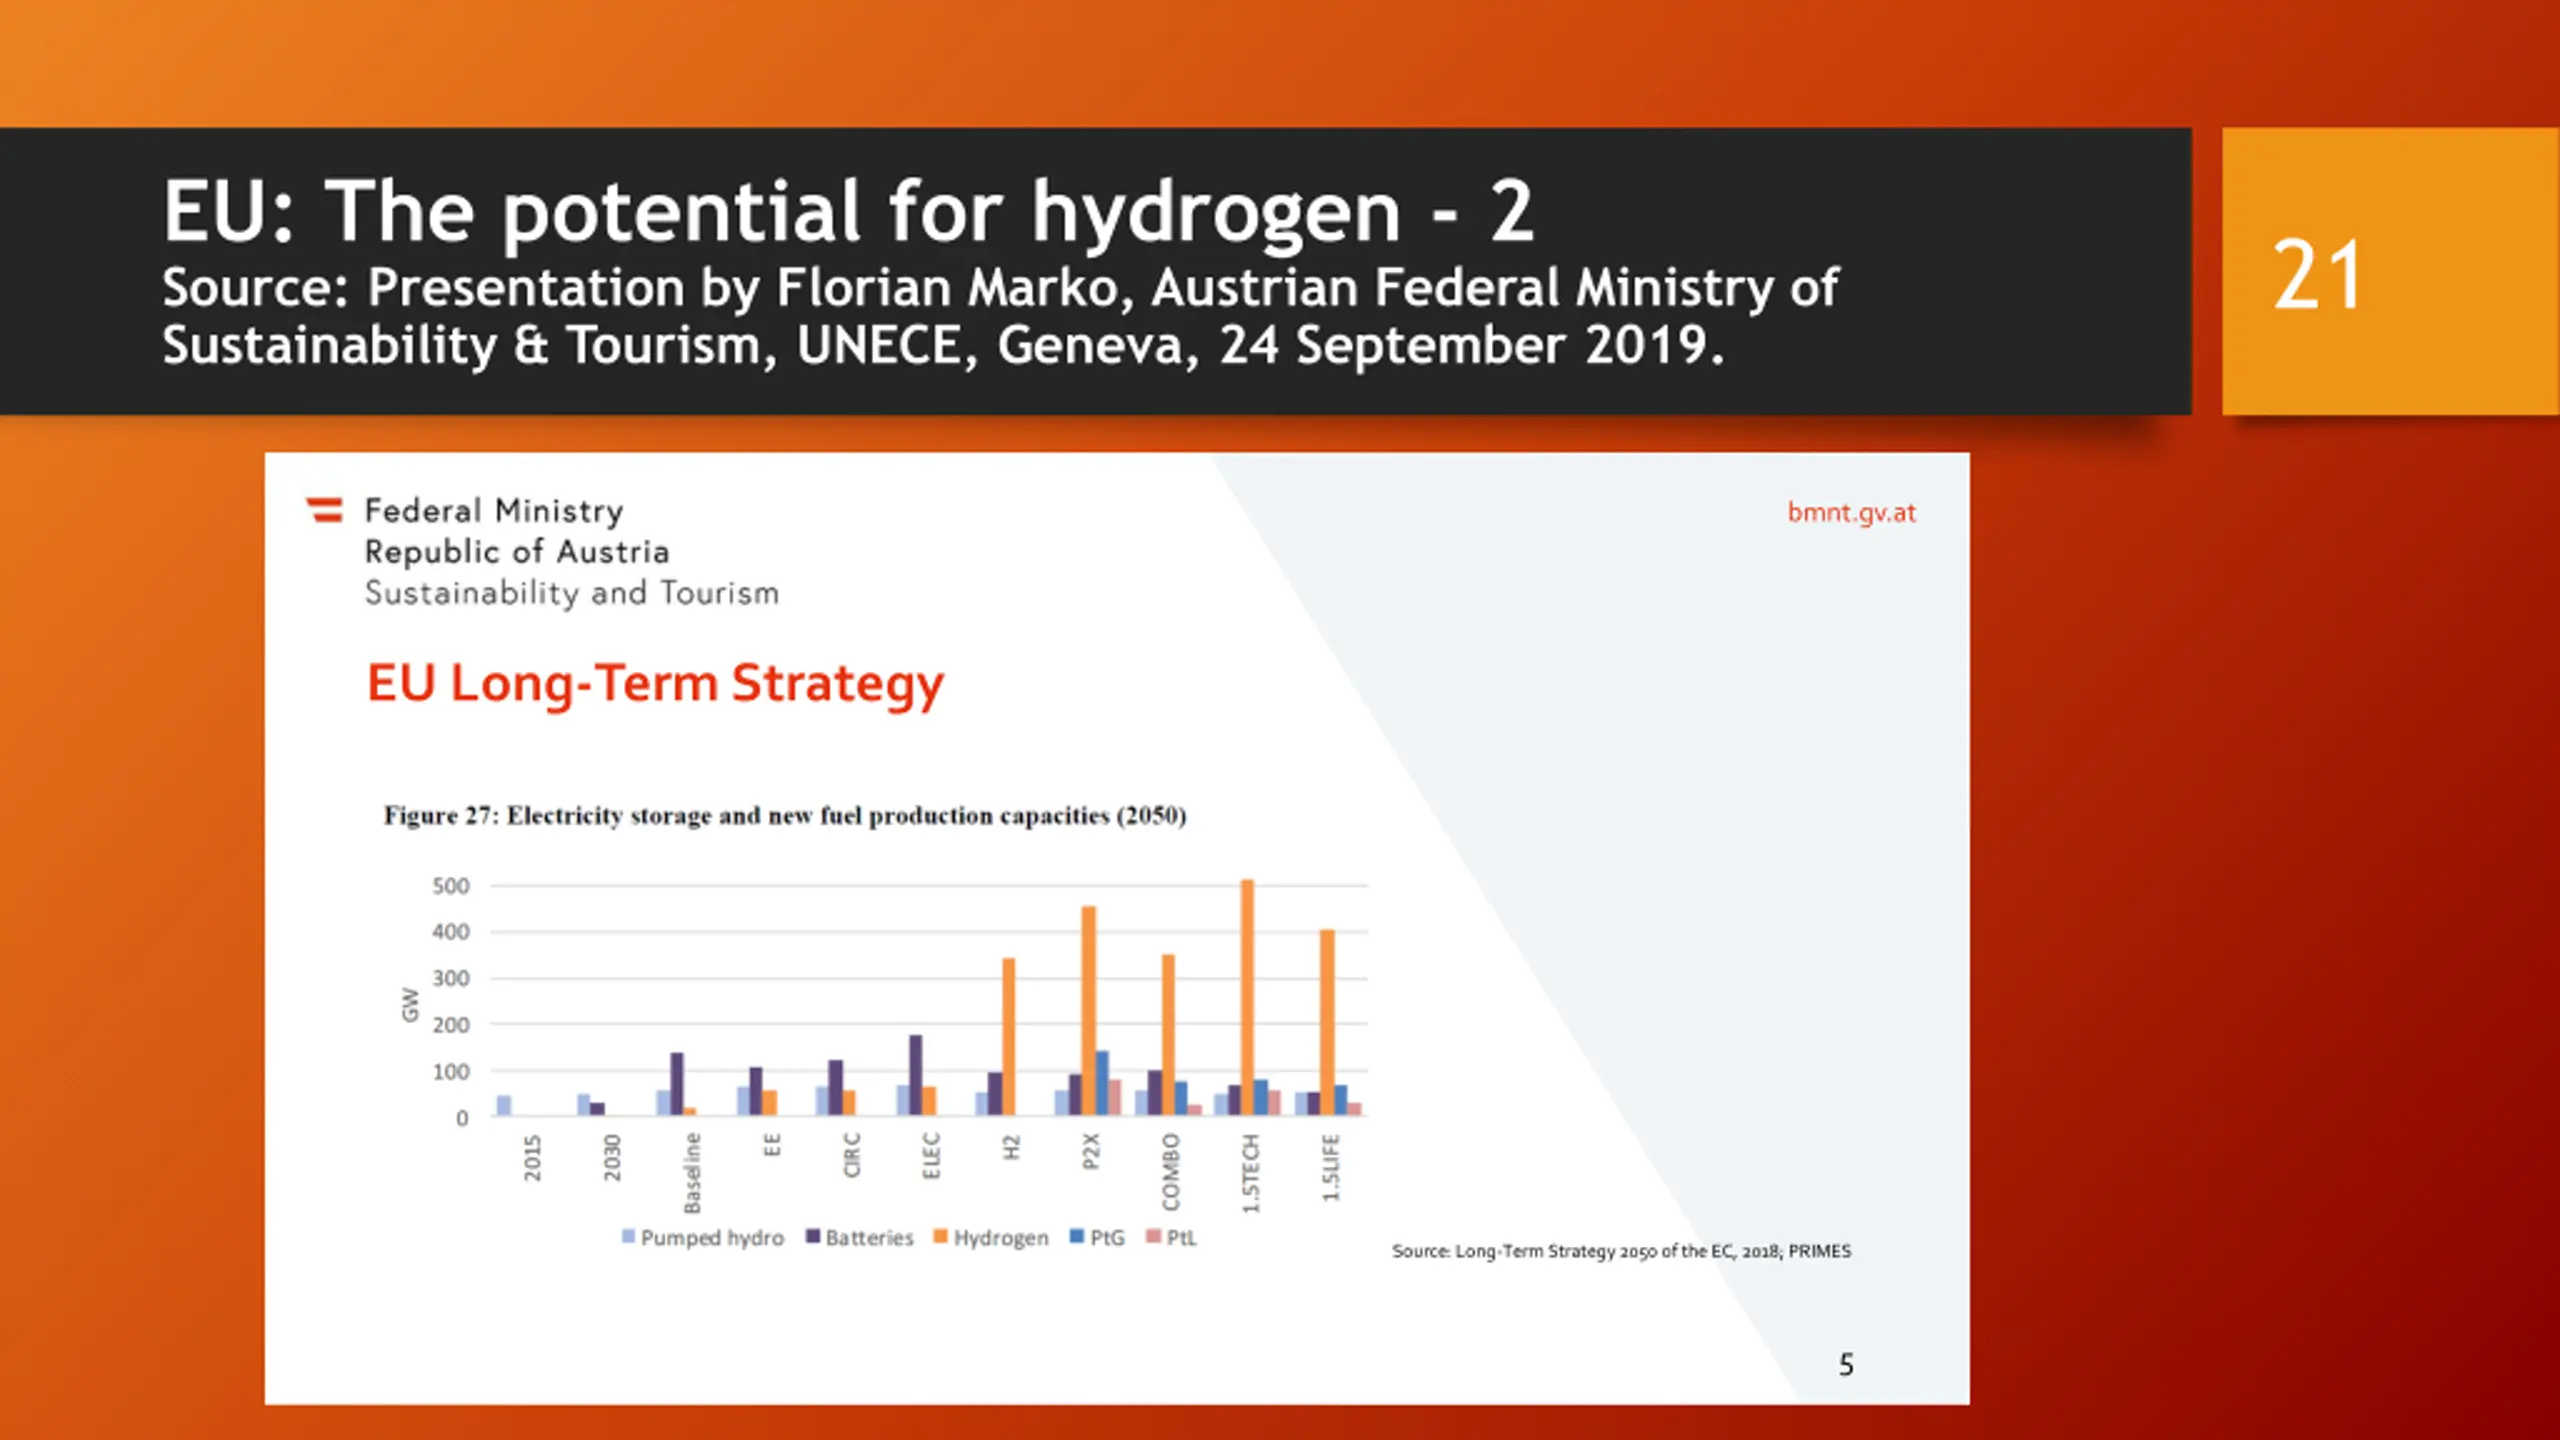2560x1440 pixels.
Task: Click the '200' y-axis value
Action: tap(450, 1025)
